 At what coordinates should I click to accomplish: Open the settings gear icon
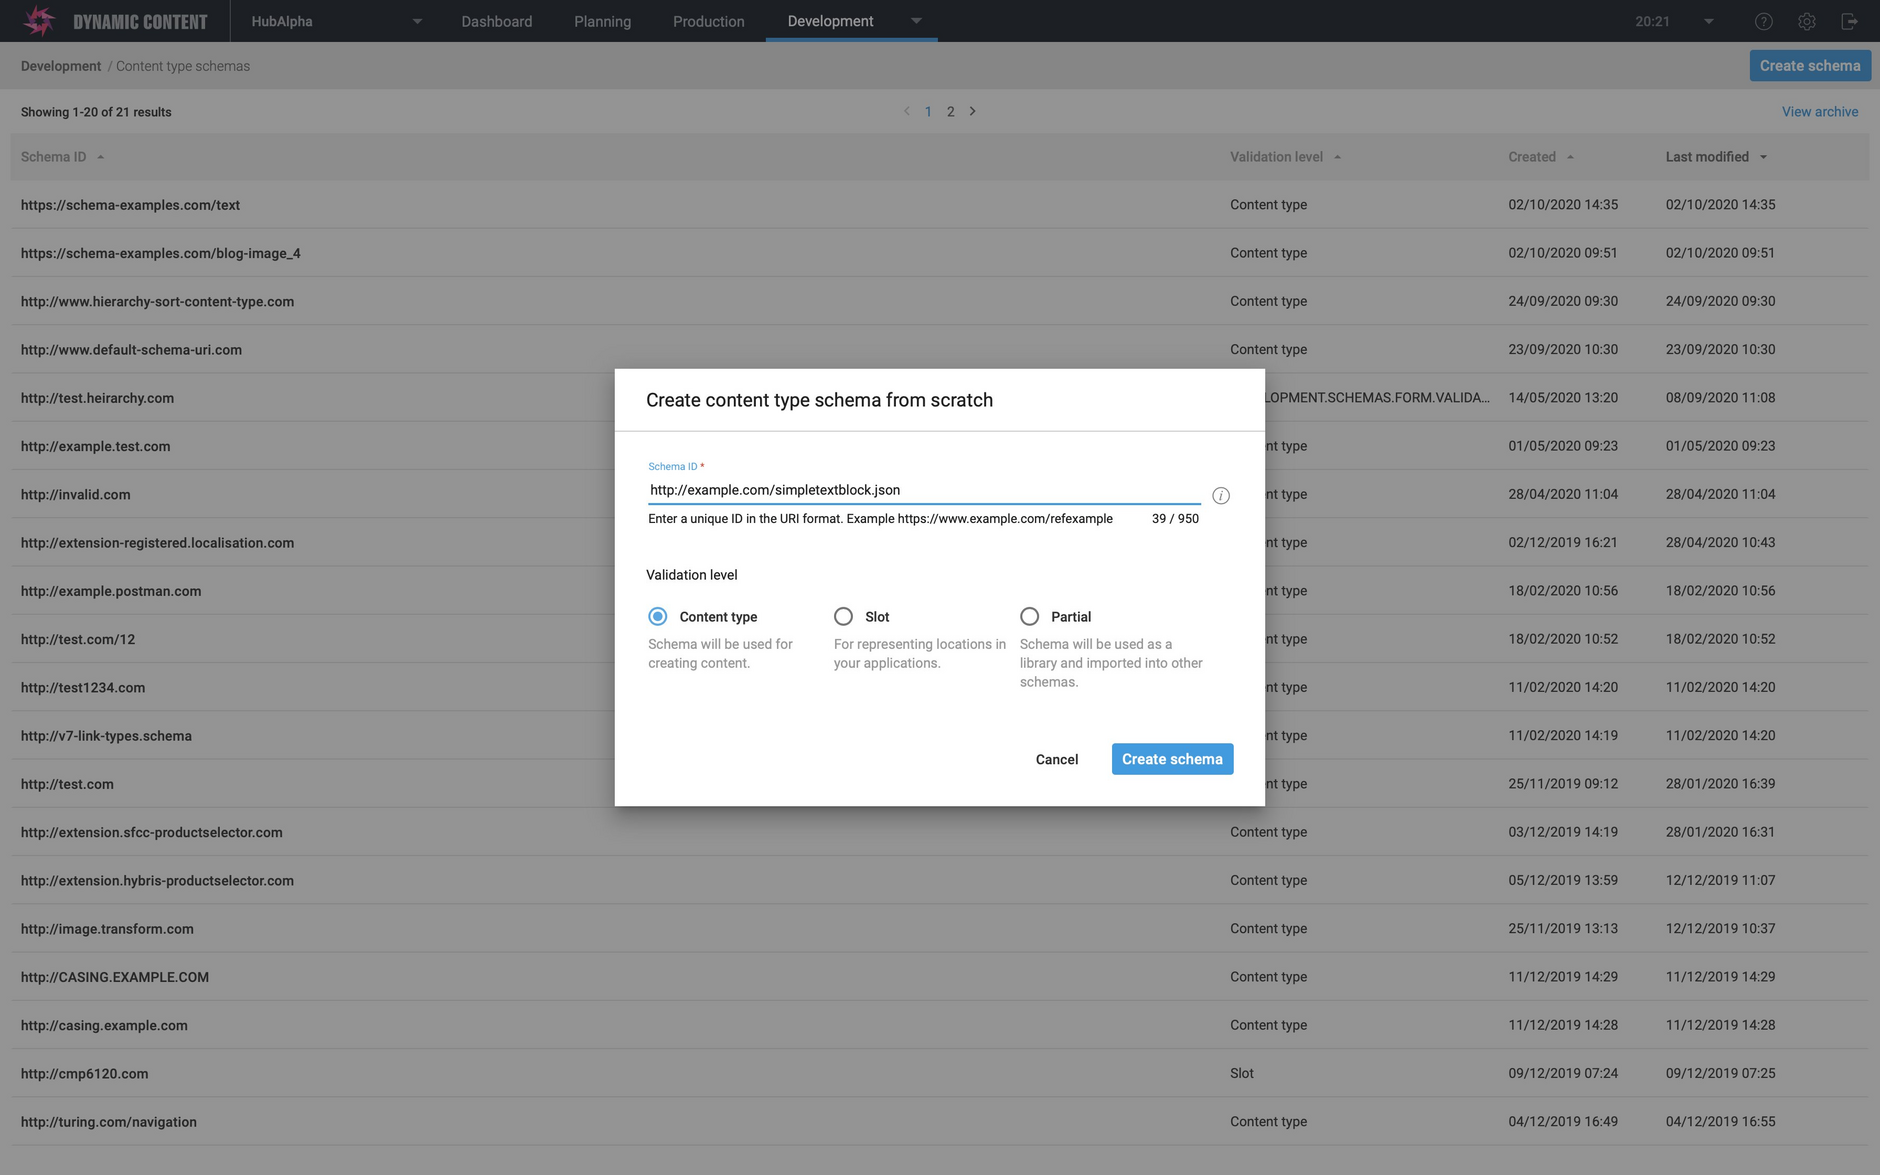[x=1806, y=20]
